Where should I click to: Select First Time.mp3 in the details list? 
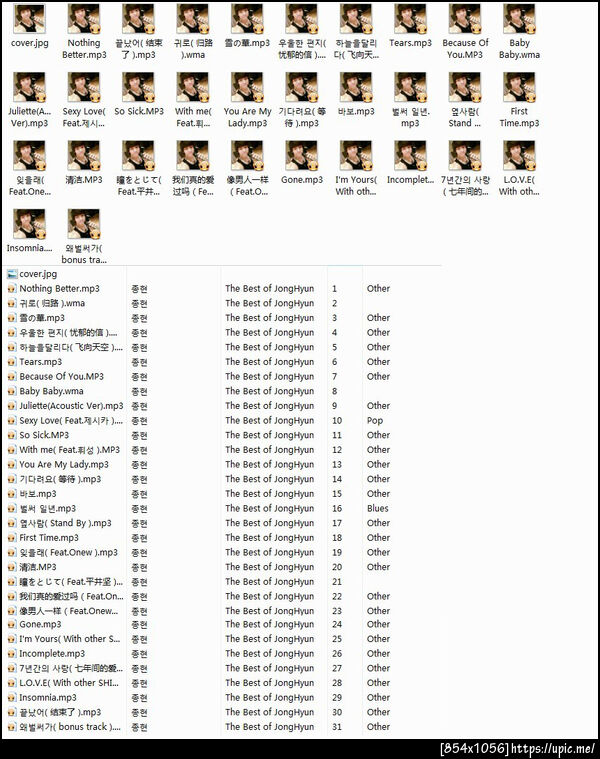pos(49,538)
